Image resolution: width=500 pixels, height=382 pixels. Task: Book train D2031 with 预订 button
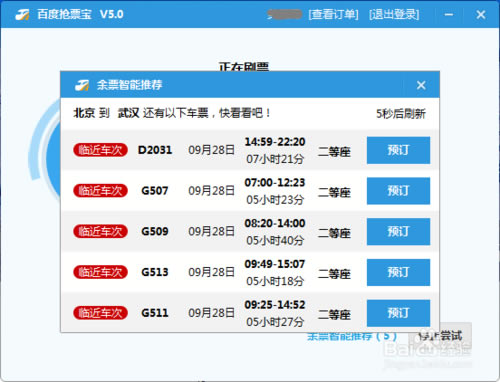(398, 150)
